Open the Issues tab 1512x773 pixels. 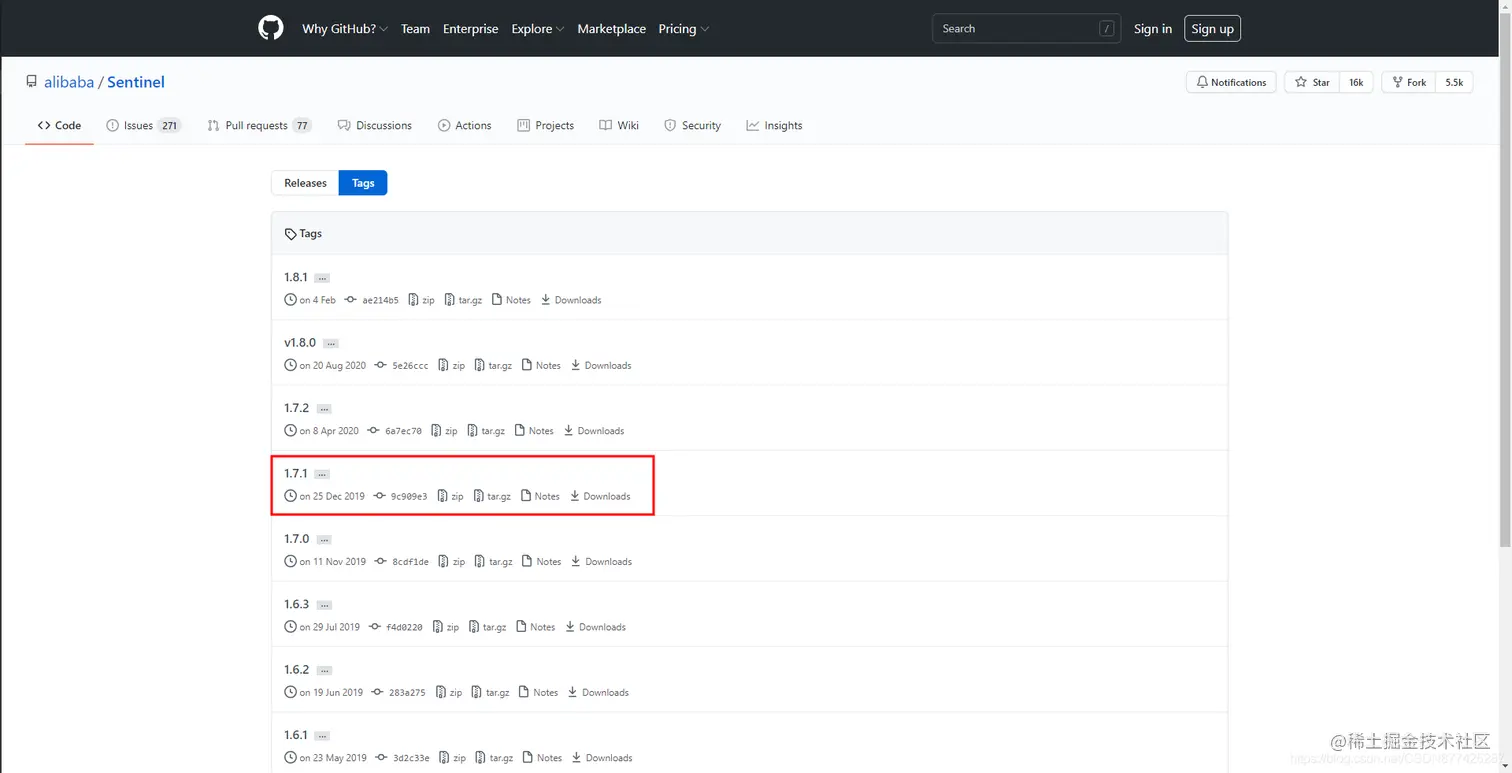click(144, 125)
